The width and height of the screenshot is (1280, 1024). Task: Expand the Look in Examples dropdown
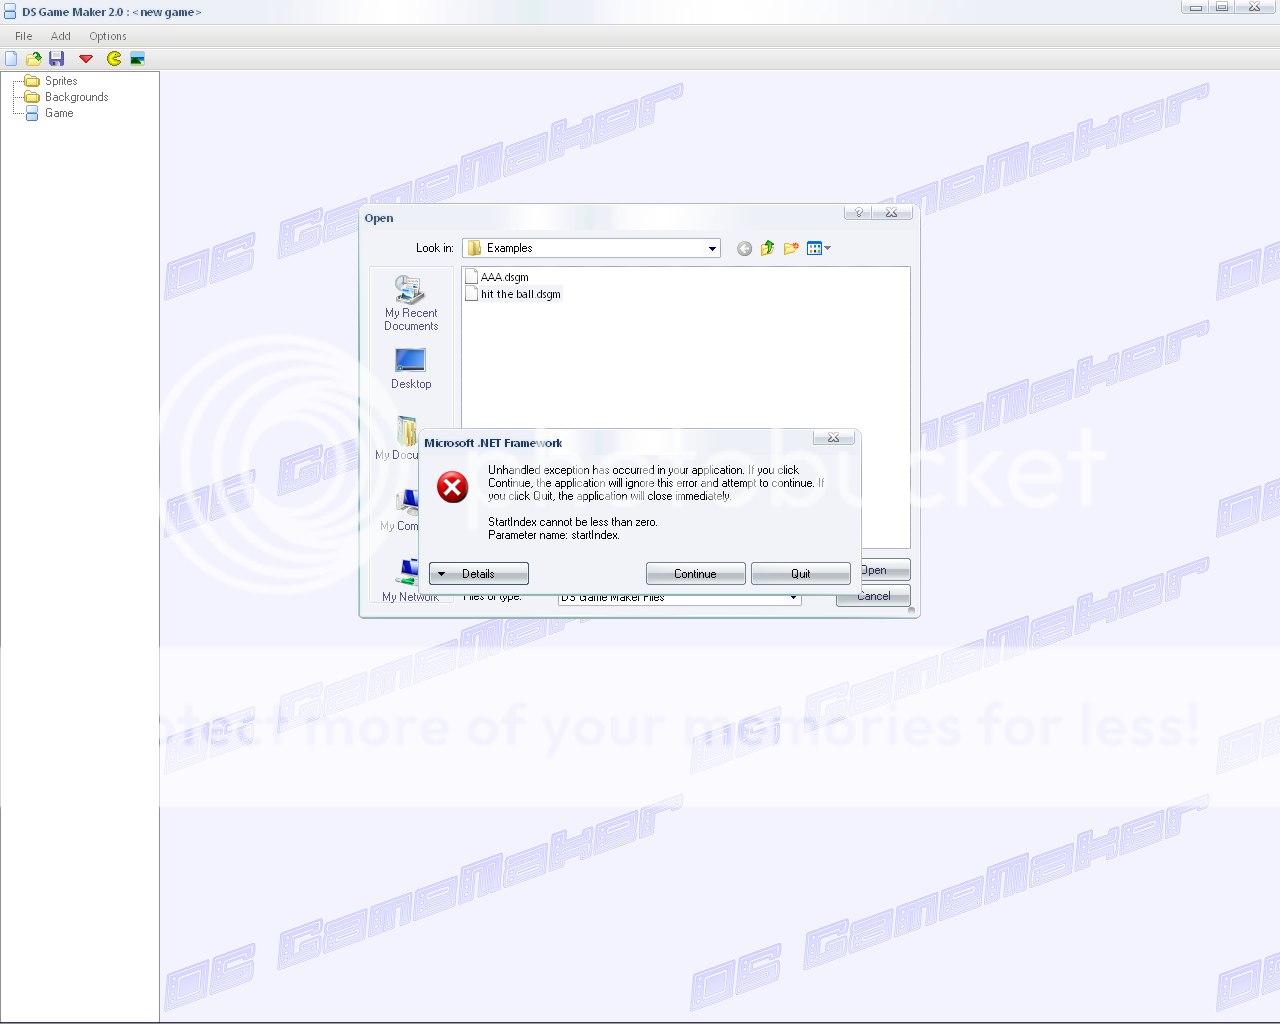click(x=712, y=249)
